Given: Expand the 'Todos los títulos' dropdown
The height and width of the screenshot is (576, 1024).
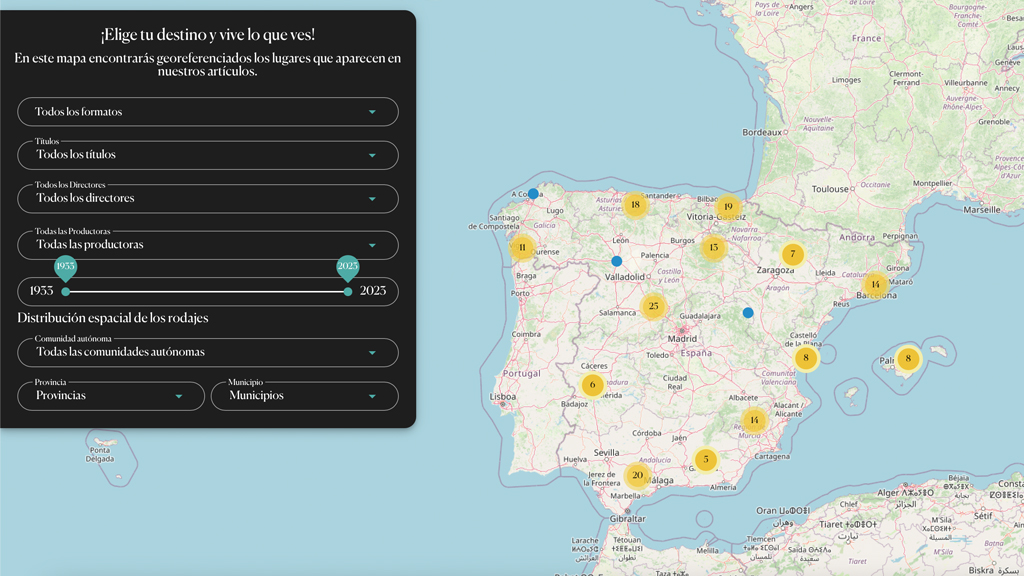Looking at the screenshot, I should point(208,155).
